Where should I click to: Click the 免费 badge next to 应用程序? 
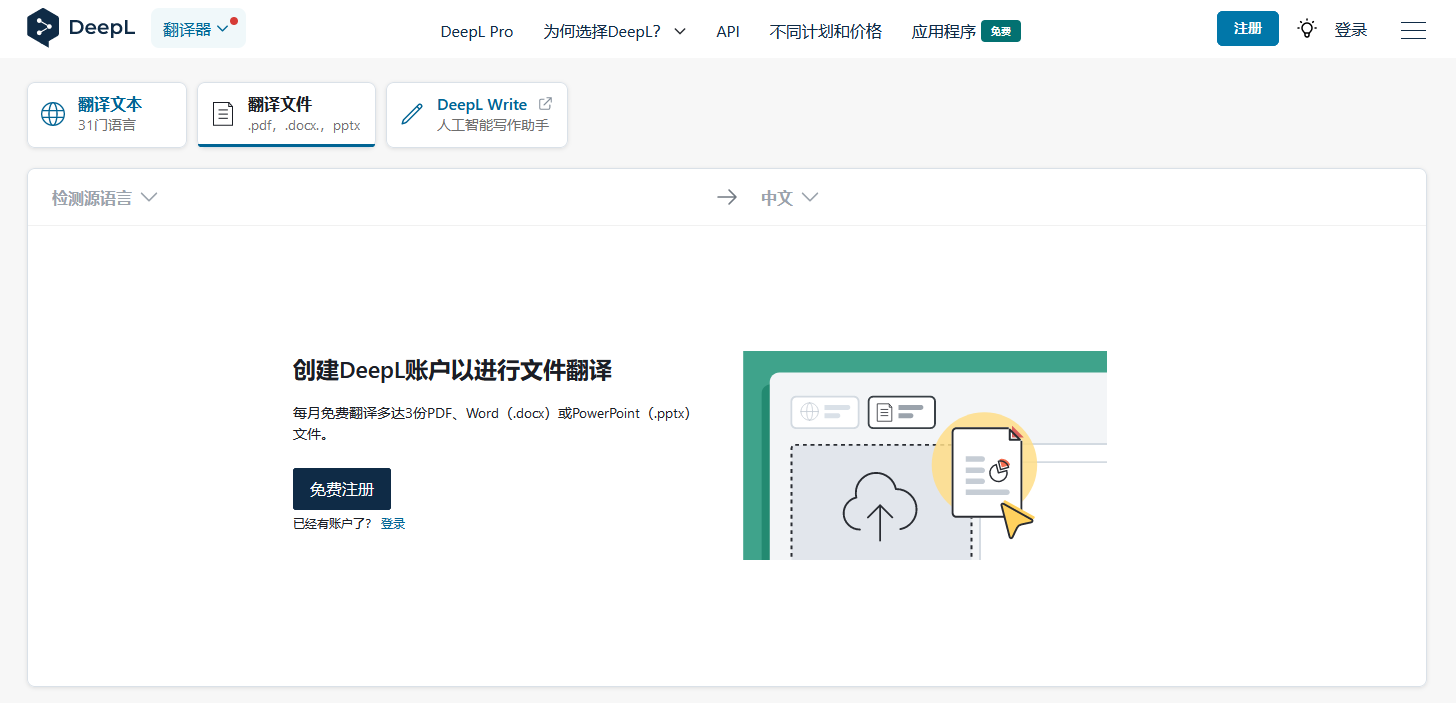coord(1001,31)
